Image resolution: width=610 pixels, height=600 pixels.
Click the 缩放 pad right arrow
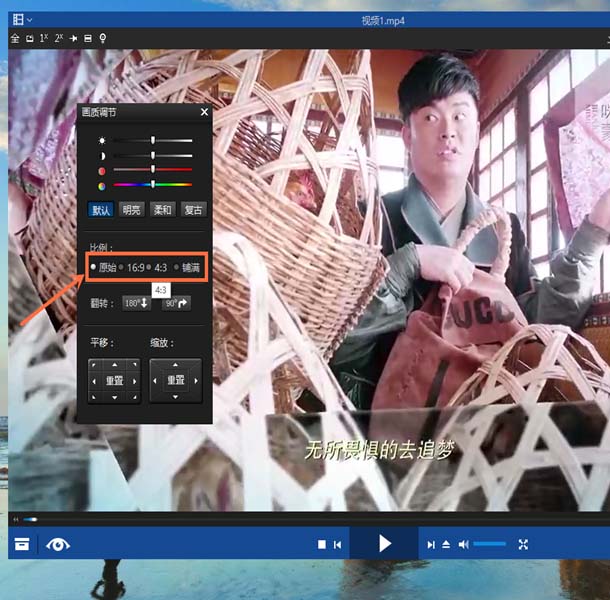pyautogui.click(x=196, y=381)
